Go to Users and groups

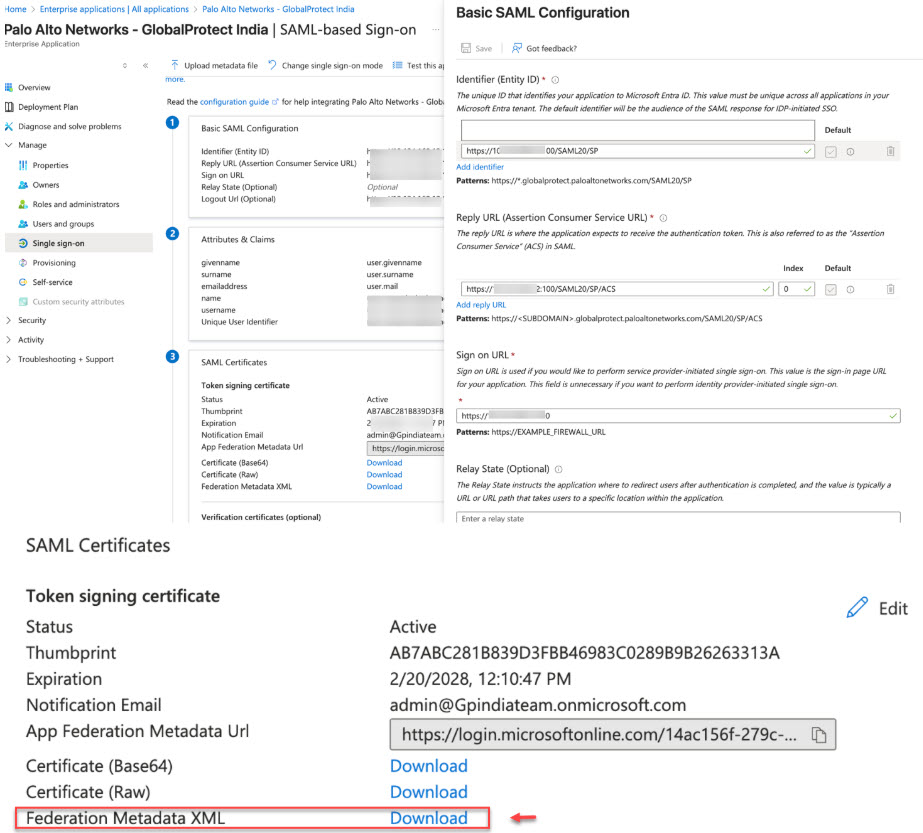point(63,224)
